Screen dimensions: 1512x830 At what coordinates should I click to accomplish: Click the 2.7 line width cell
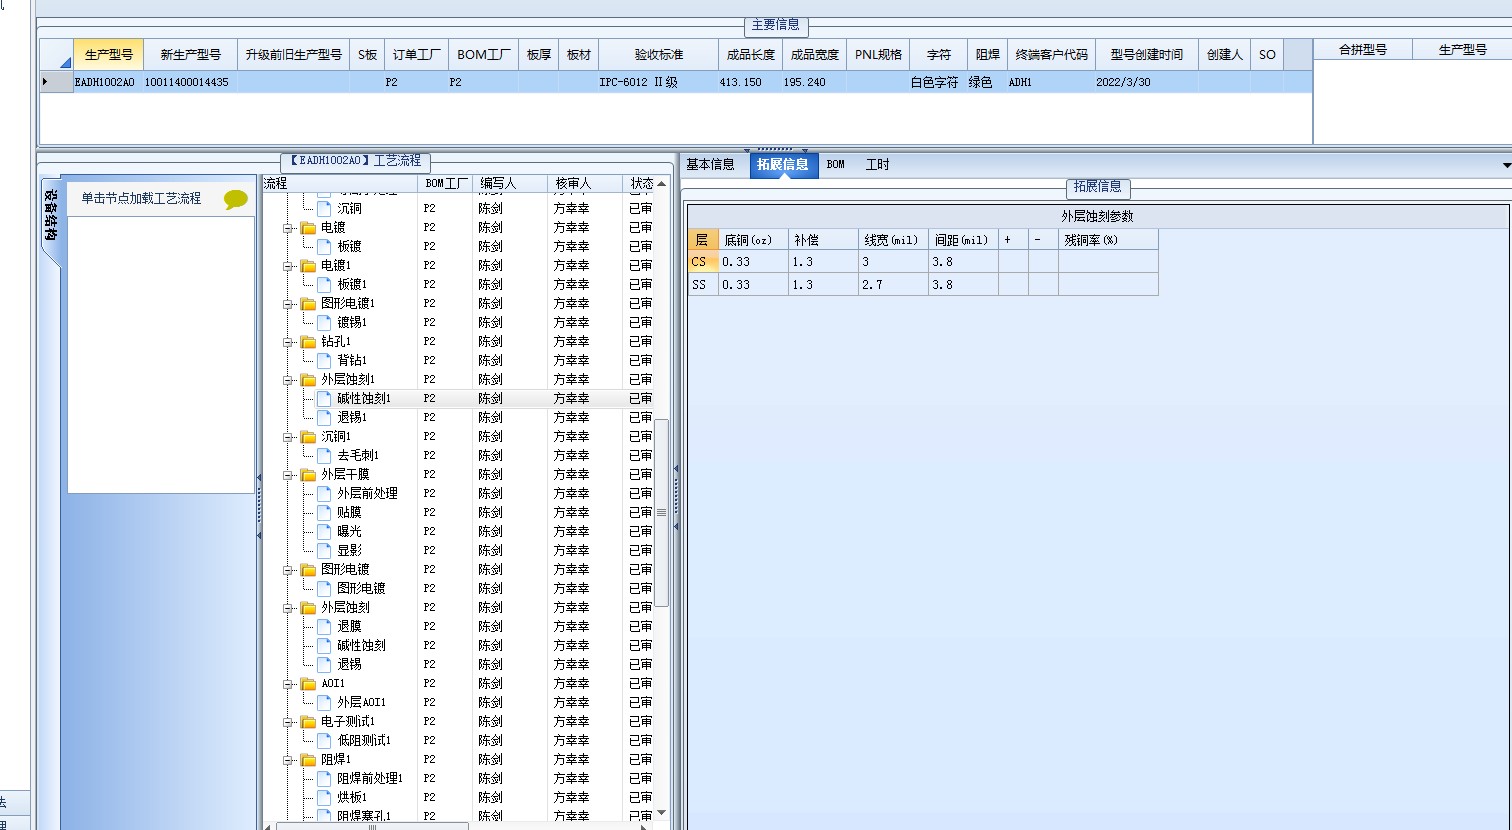click(893, 285)
